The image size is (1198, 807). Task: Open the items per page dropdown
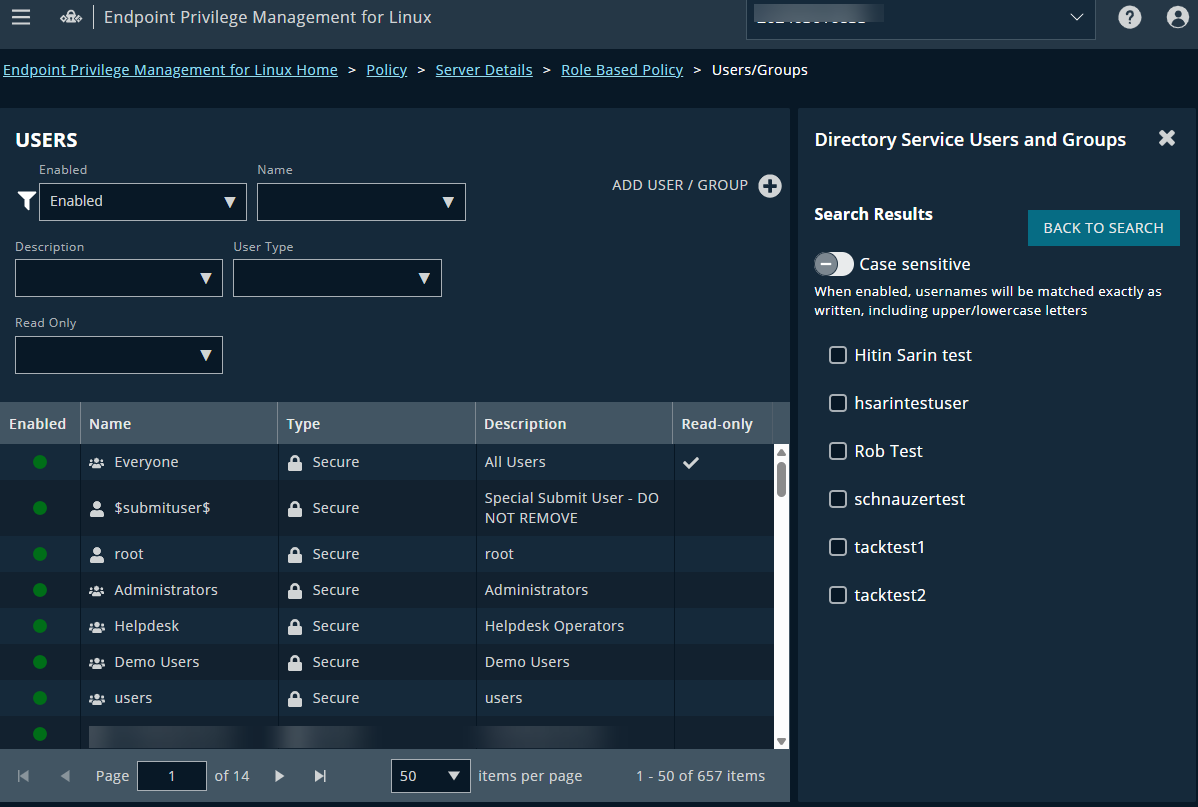[x=430, y=776]
